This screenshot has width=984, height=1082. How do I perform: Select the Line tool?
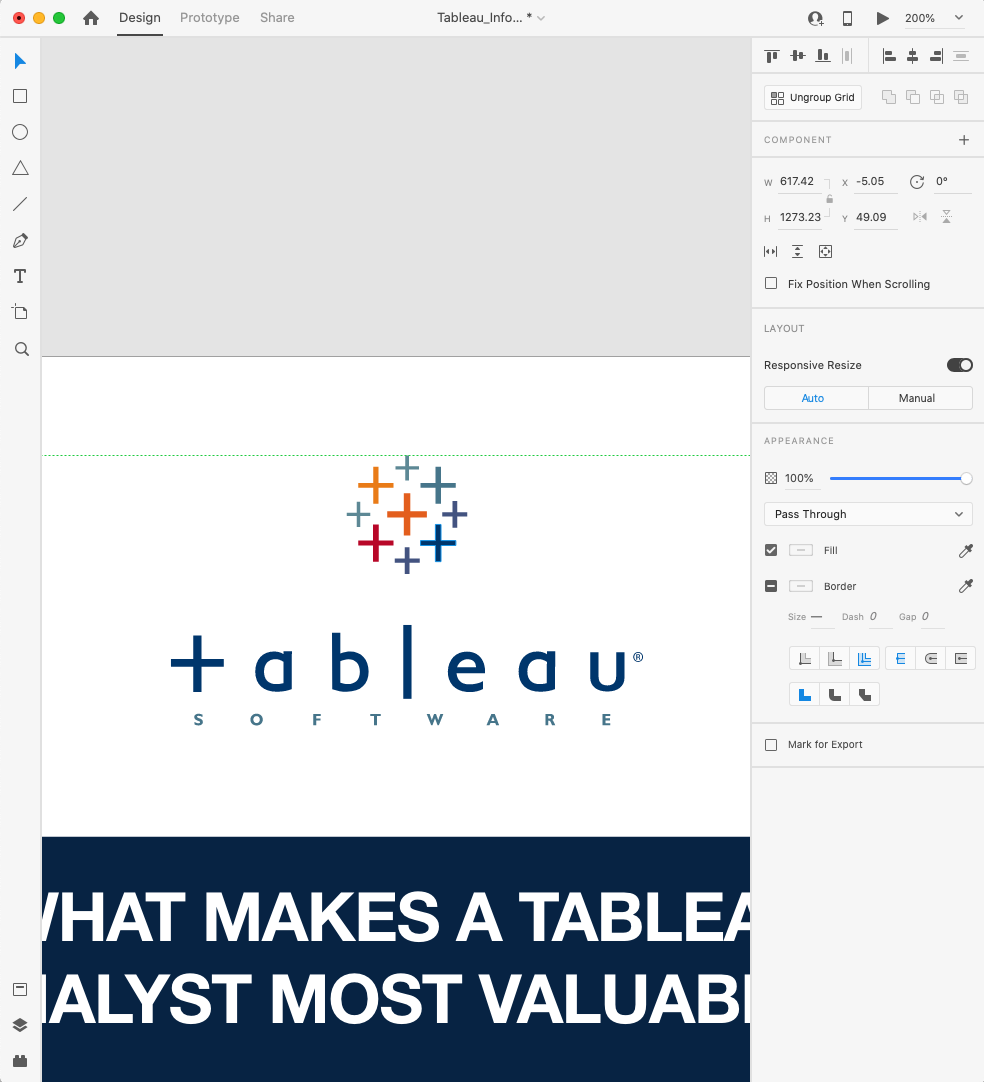(20, 204)
